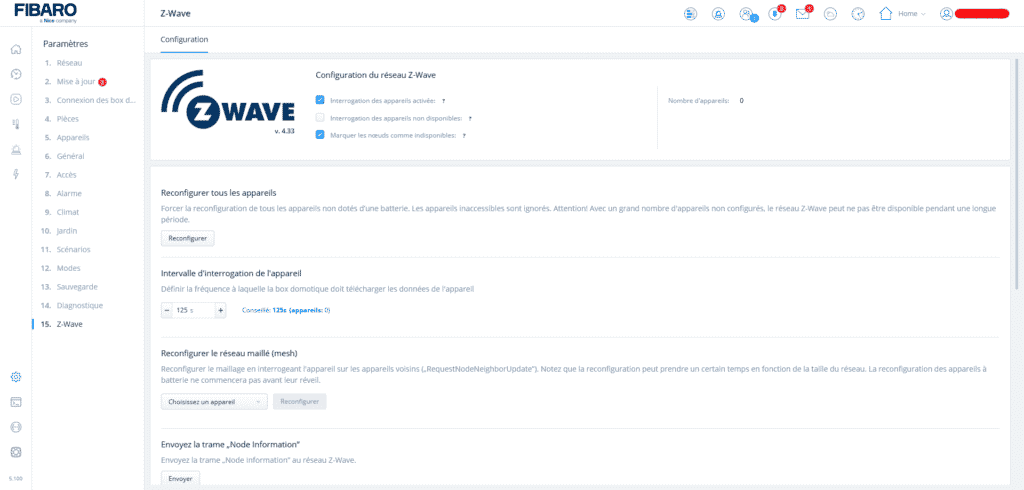
Task: Click the Z-Wave logo image
Action: click(x=227, y=98)
